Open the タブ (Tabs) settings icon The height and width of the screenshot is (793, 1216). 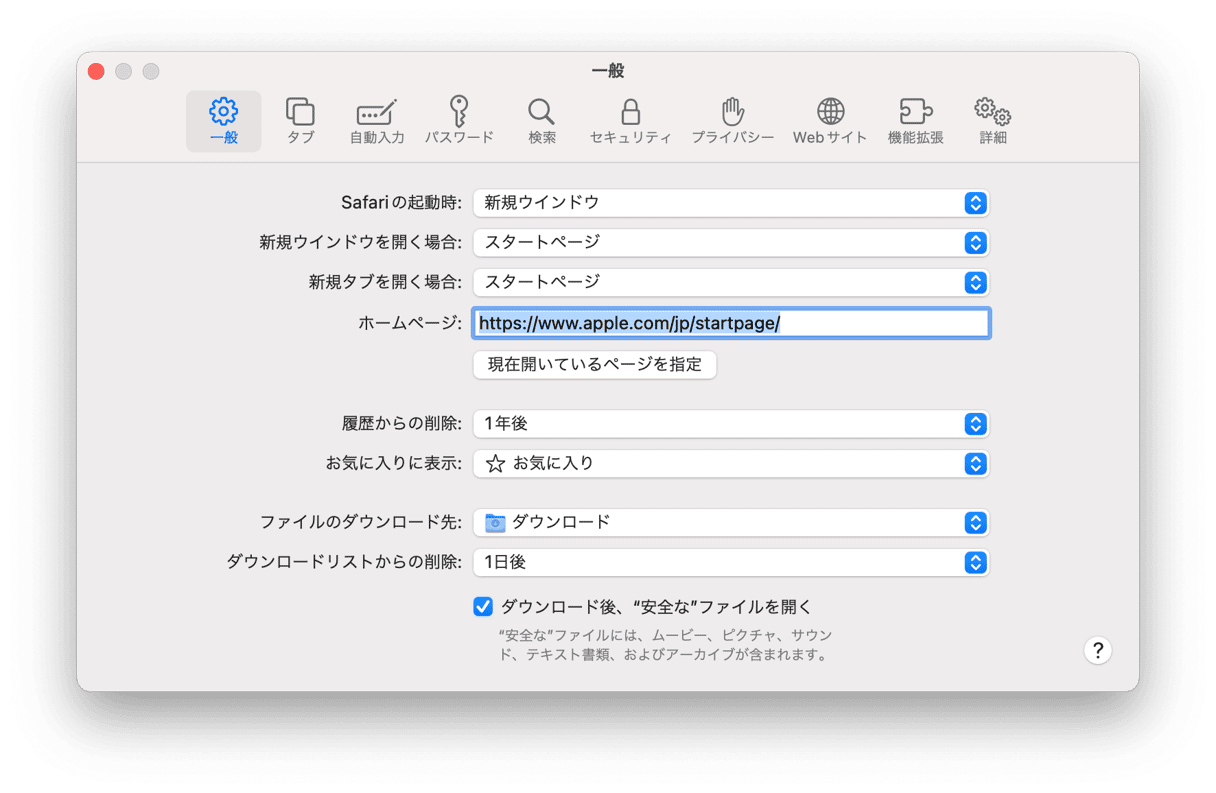point(300,121)
